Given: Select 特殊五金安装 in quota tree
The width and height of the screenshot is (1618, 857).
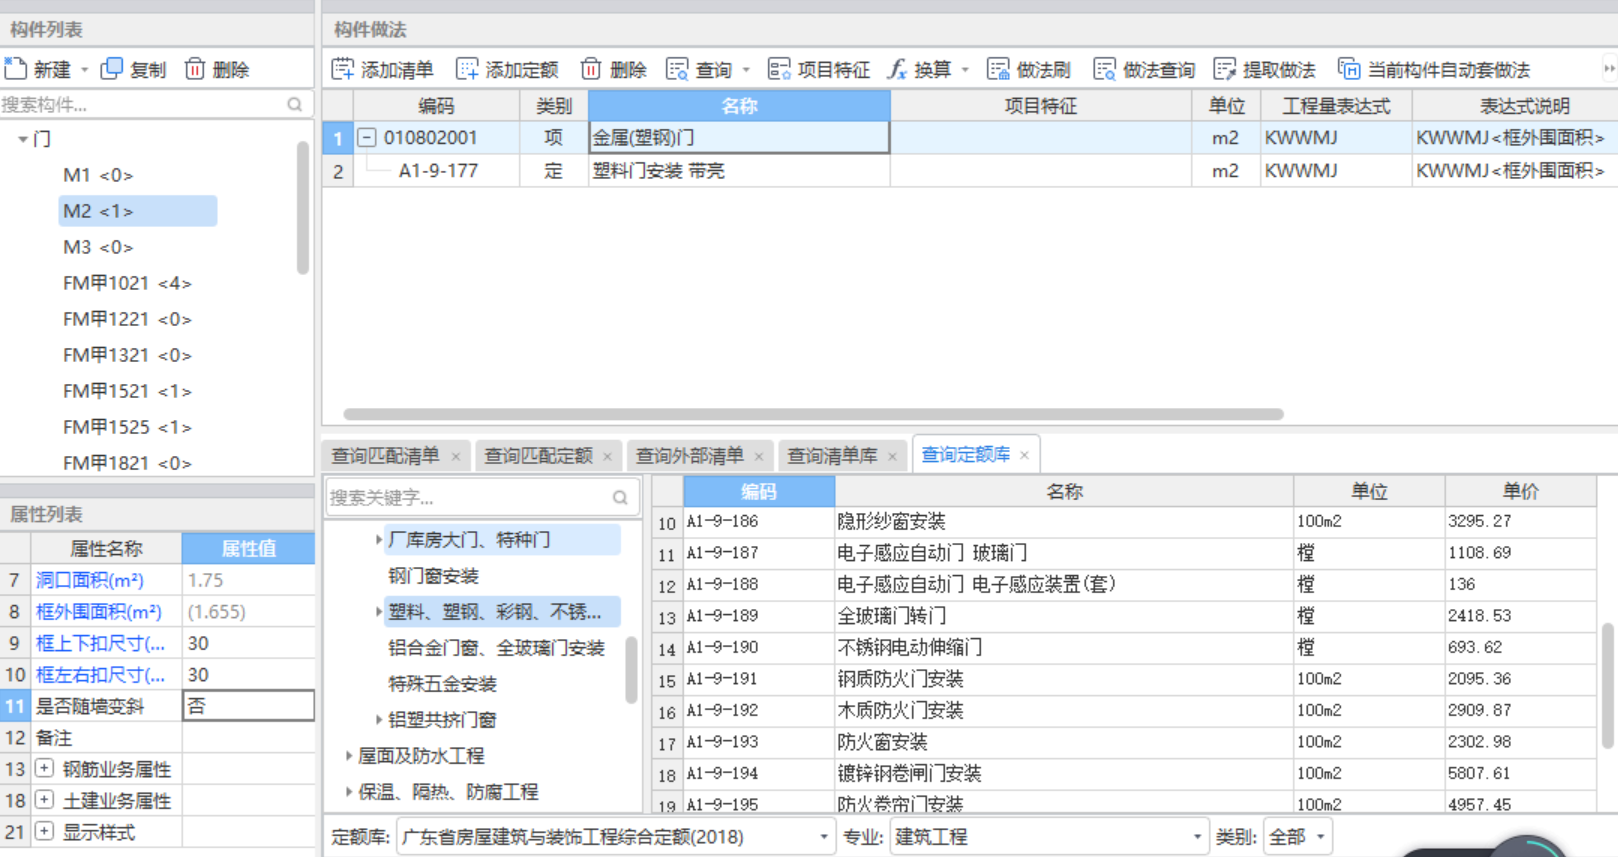Looking at the screenshot, I should pyautogui.click(x=442, y=684).
